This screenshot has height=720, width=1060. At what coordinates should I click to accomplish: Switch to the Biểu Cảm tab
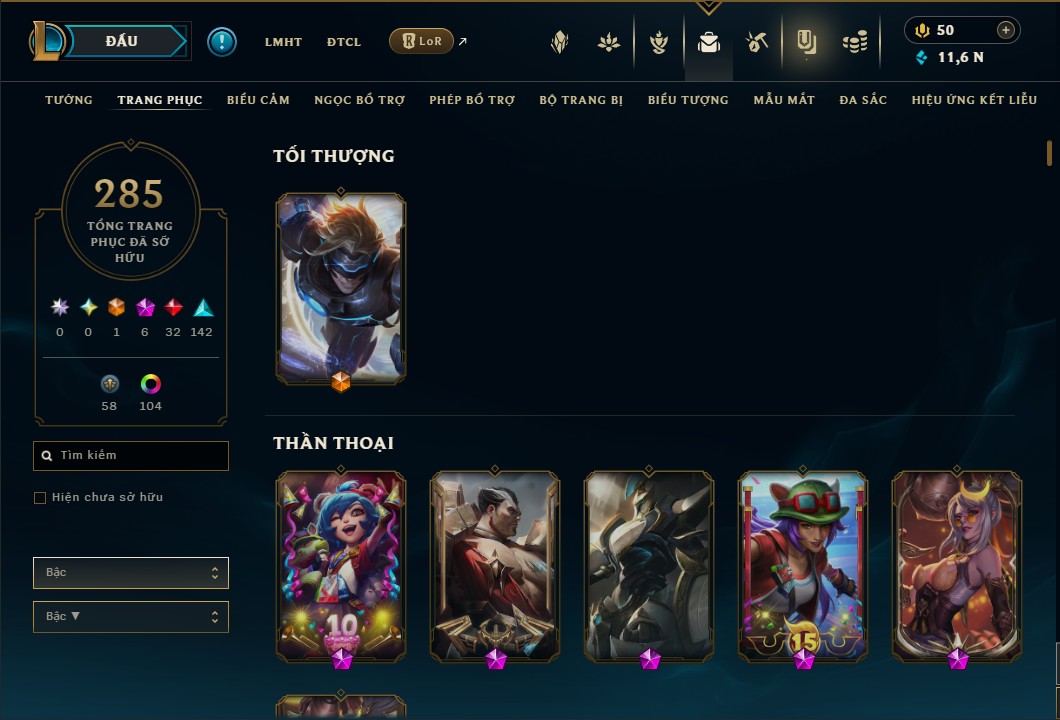click(x=258, y=100)
